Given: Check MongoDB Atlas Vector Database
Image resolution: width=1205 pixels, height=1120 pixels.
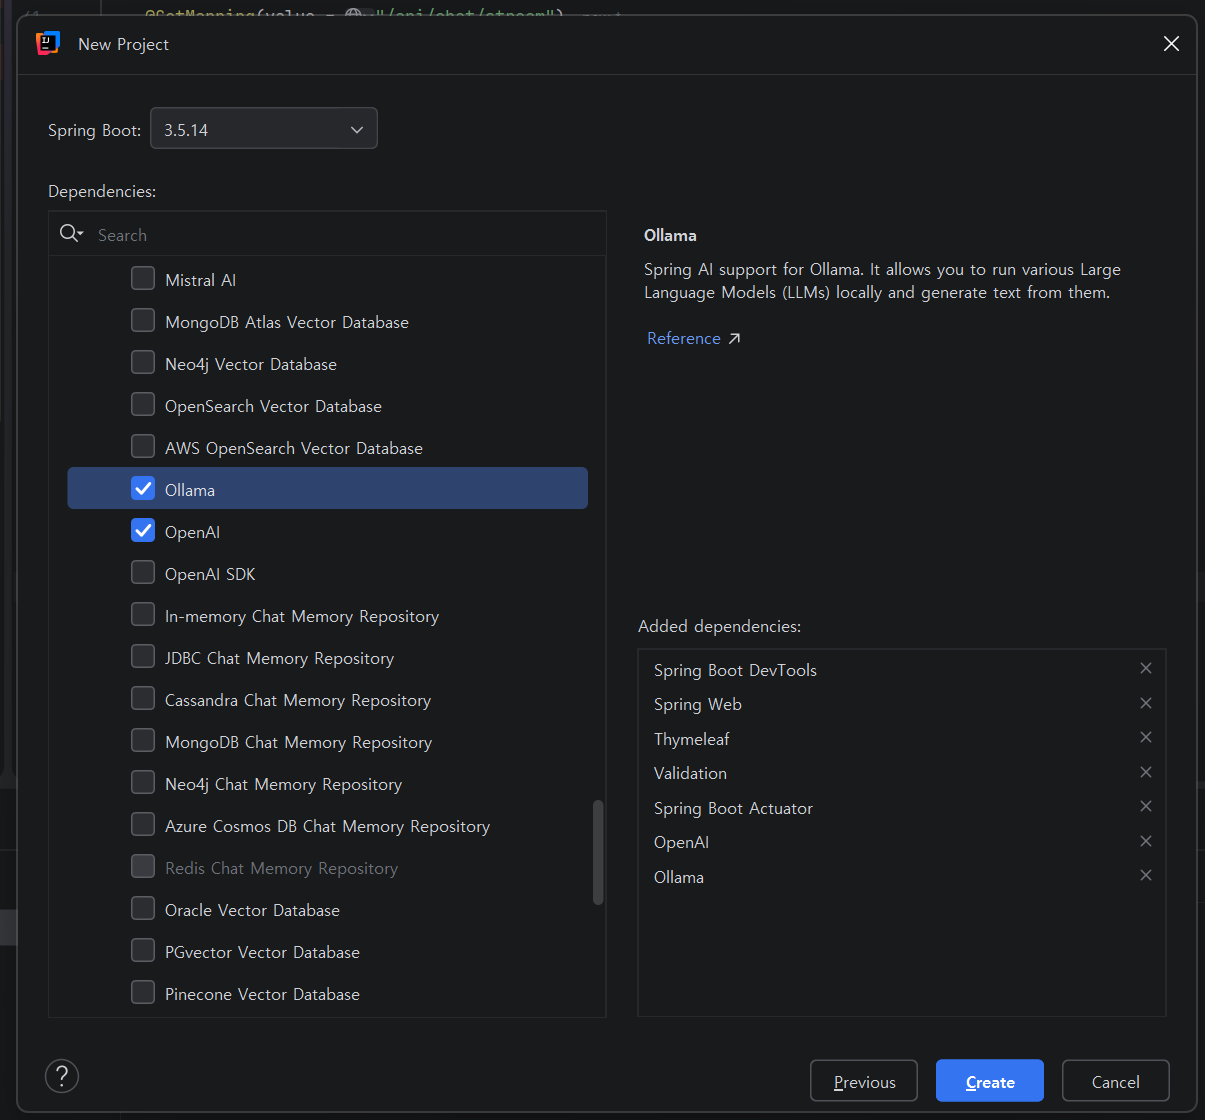Looking at the screenshot, I should 143,320.
